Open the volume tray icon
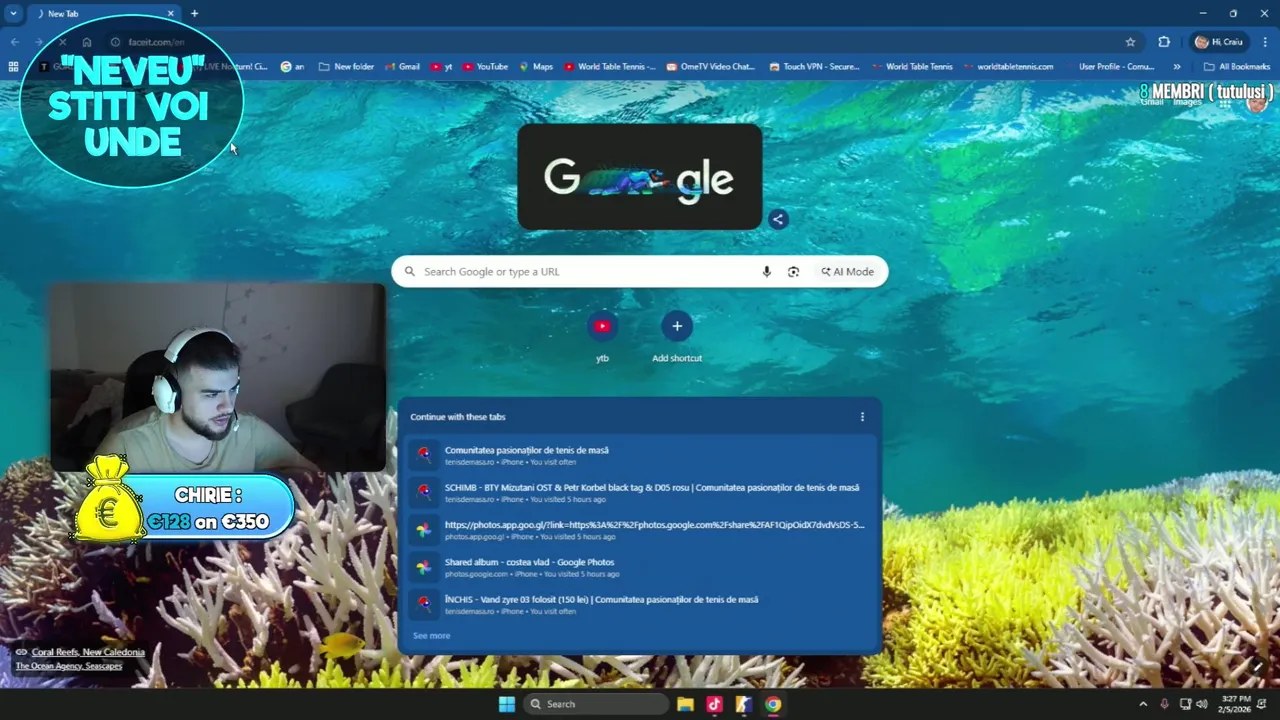This screenshot has height=720, width=1280. click(1200, 704)
